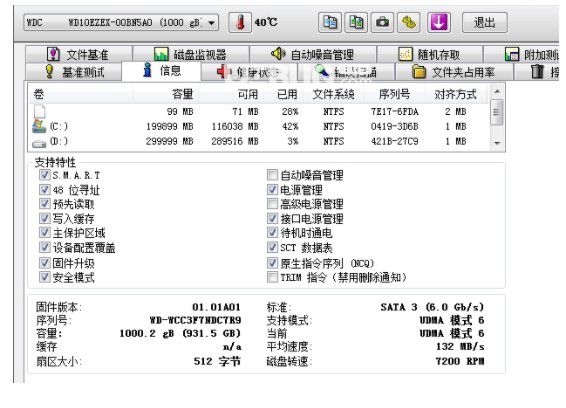Select the 信息 tab
566x408 pixels.
(161, 71)
